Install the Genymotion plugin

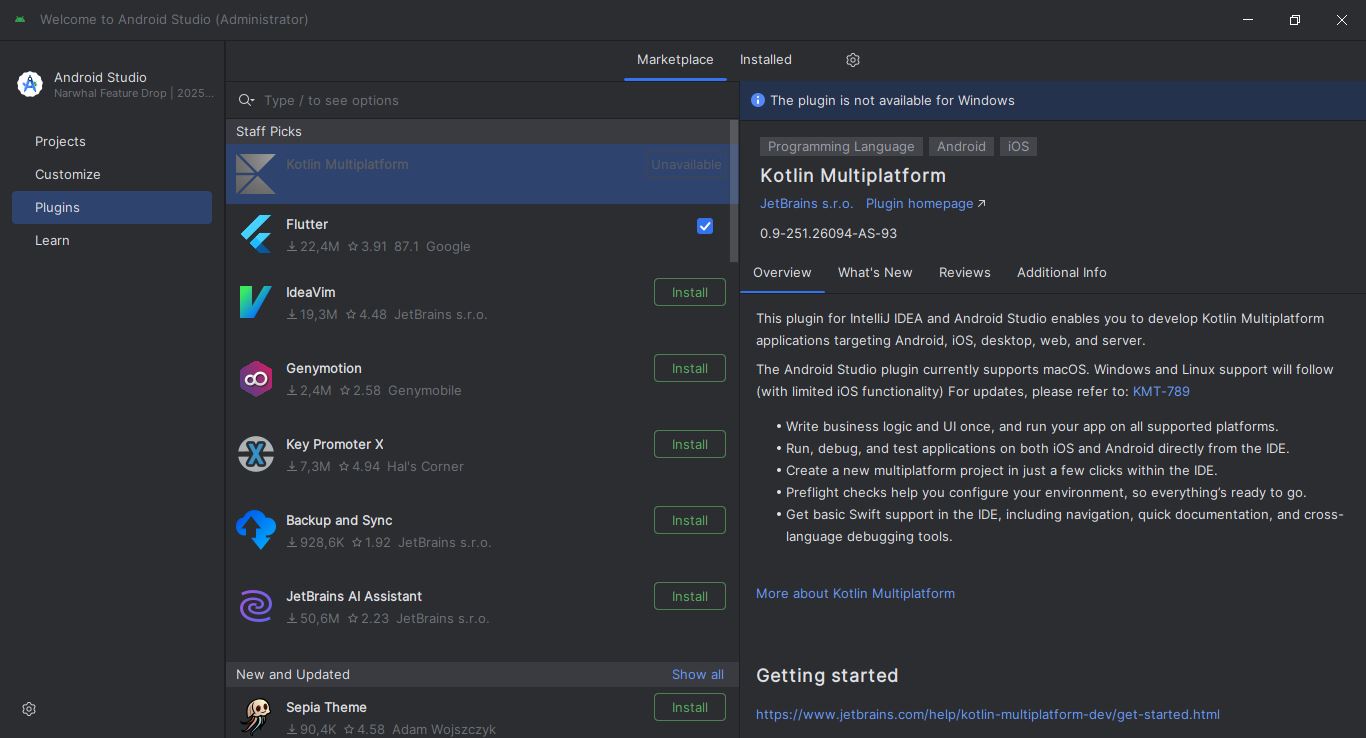(689, 368)
